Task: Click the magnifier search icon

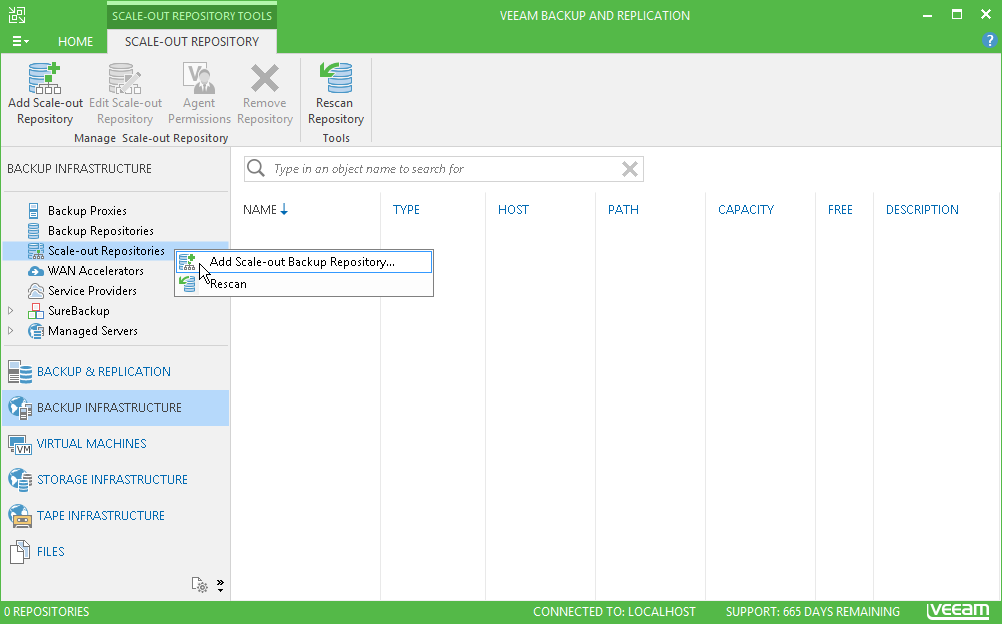Action: tap(256, 168)
